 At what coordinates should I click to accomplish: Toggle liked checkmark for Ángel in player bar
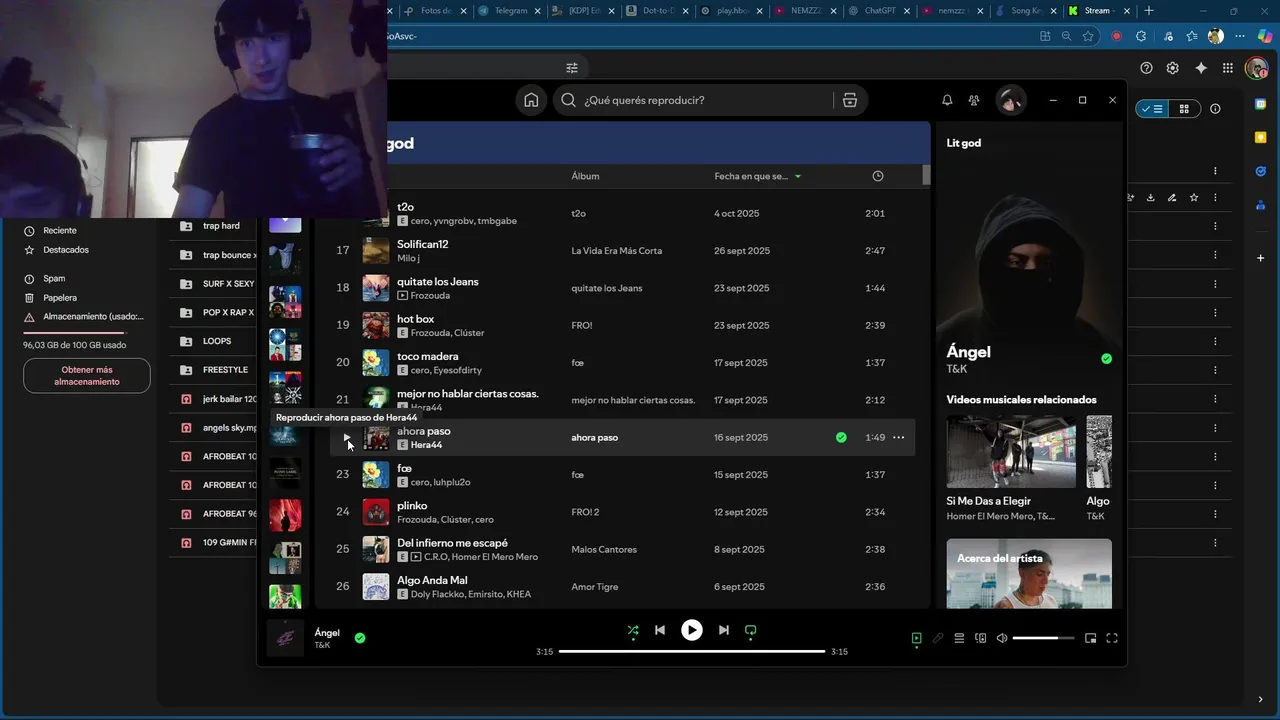[x=360, y=638]
